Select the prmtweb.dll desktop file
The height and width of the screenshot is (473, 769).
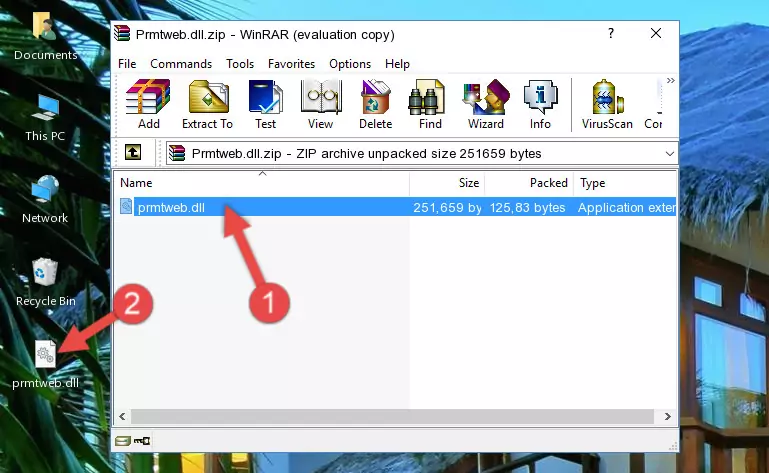[x=45, y=365]
